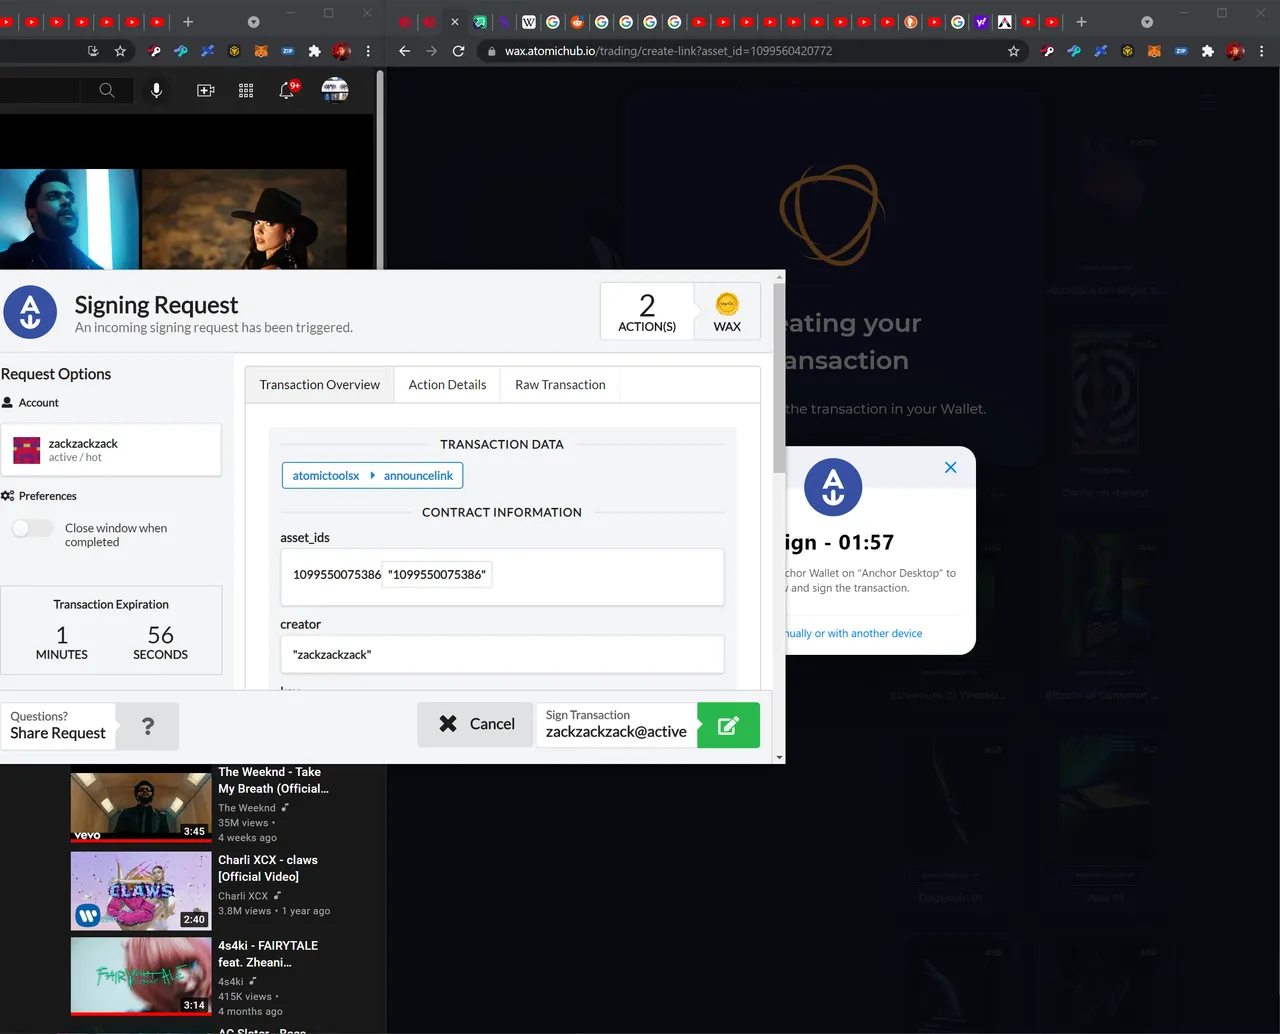Click Anchor logo in AtomicHub sign popup

(x=833, y=487)
